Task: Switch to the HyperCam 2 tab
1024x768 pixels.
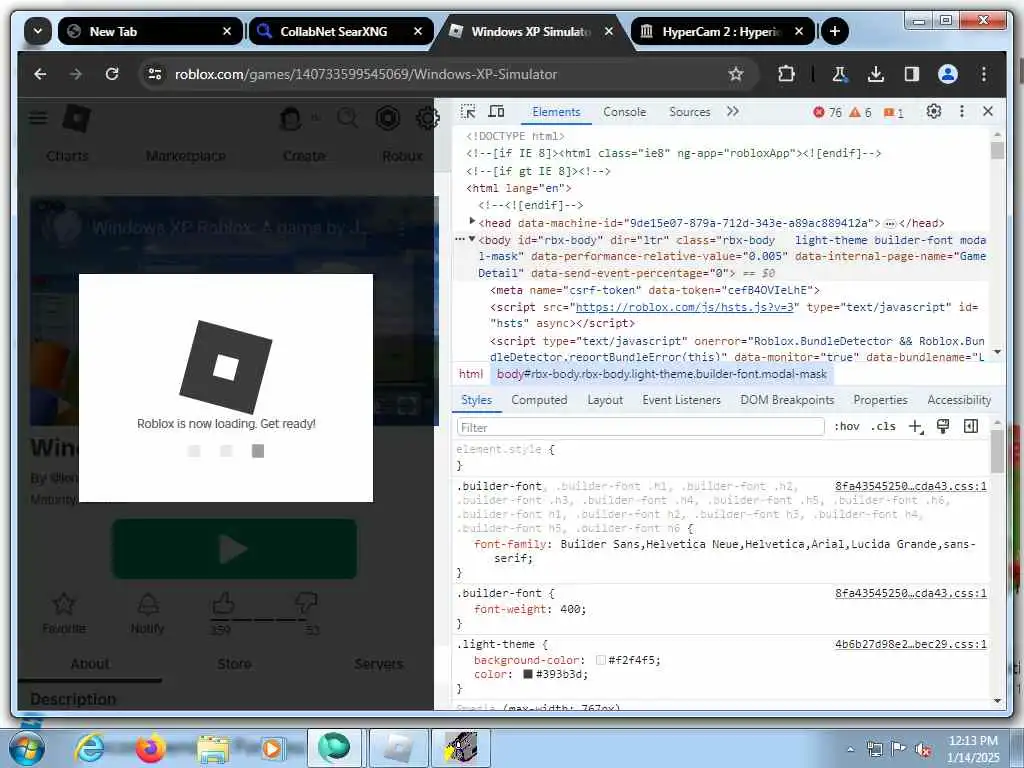Action: (x=723, y=31)
